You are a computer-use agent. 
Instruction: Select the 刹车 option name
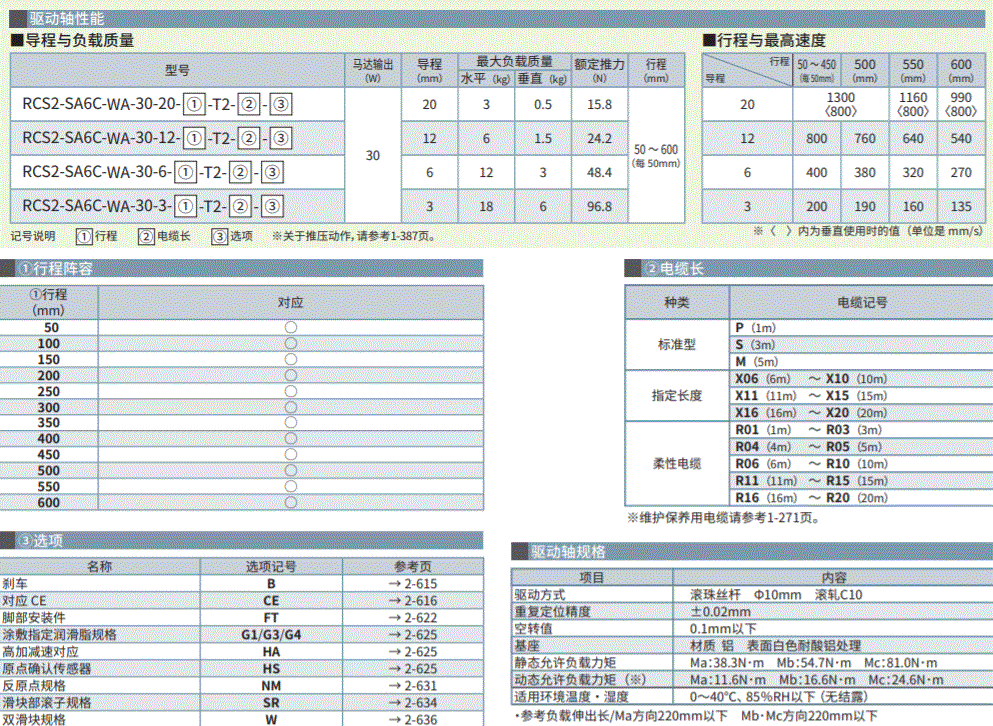15,583
